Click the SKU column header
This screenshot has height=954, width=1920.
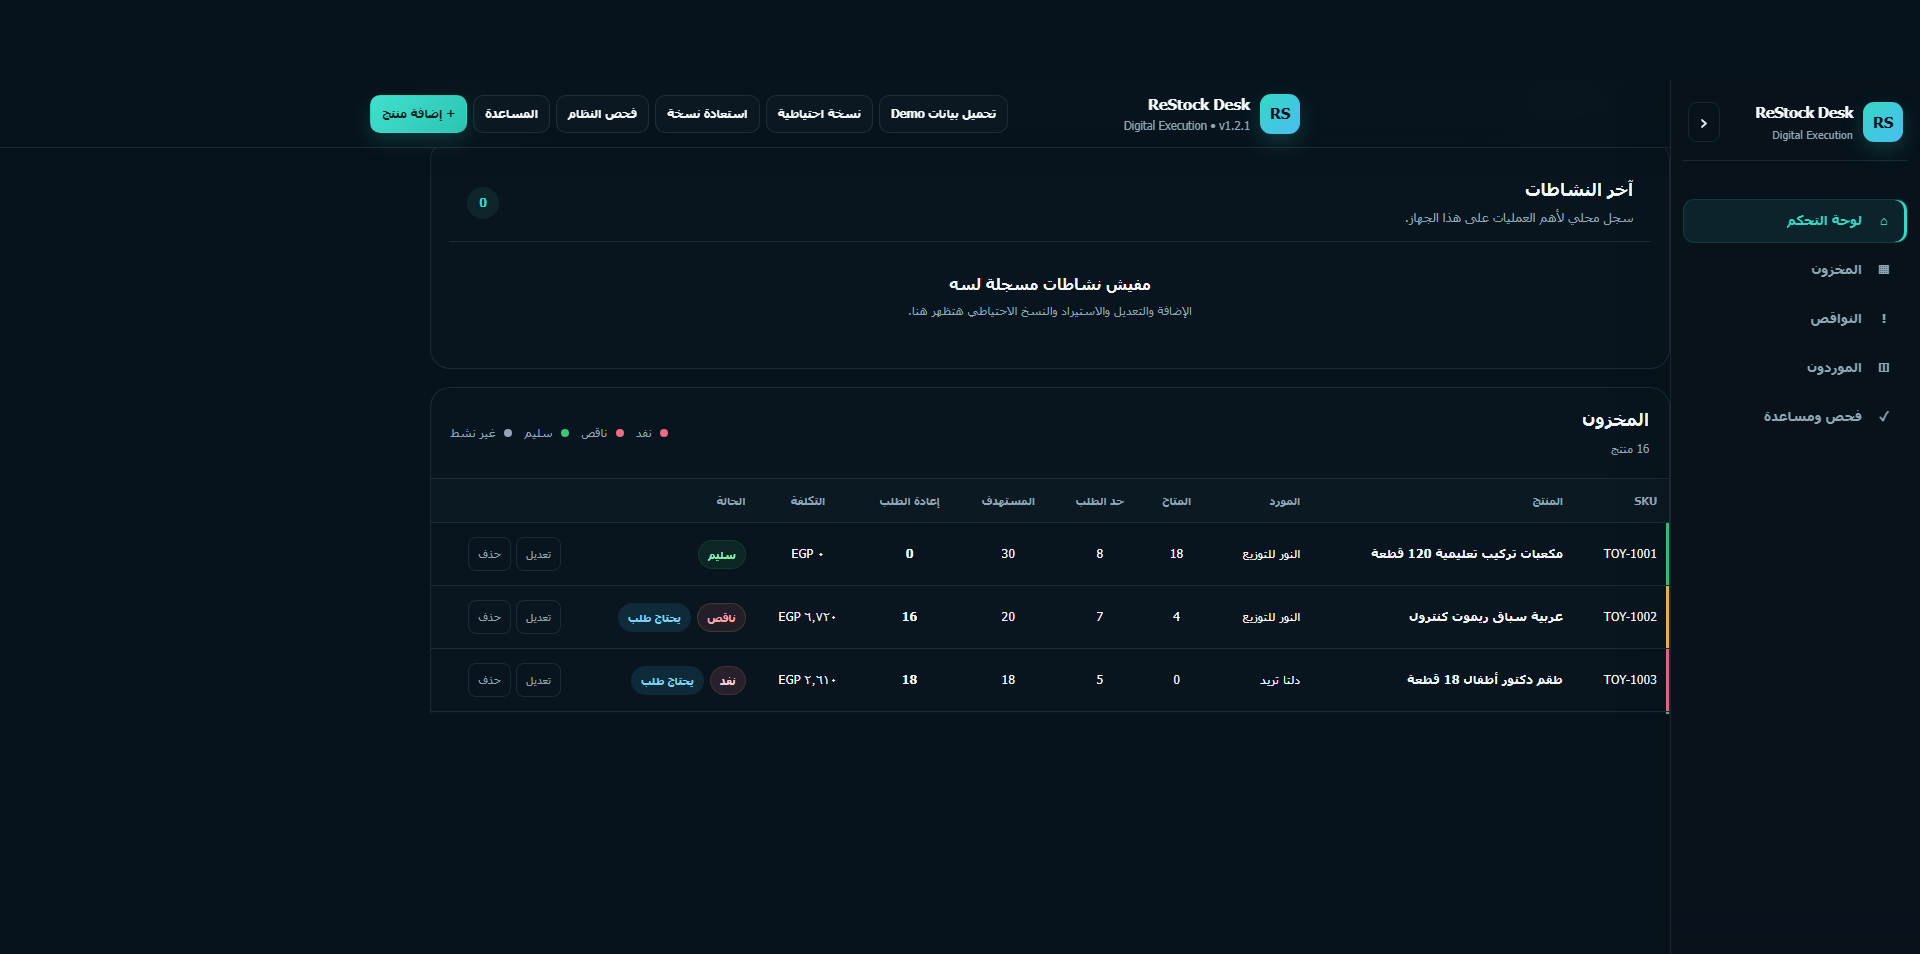pyautogui.click(x=1645, y=501)
